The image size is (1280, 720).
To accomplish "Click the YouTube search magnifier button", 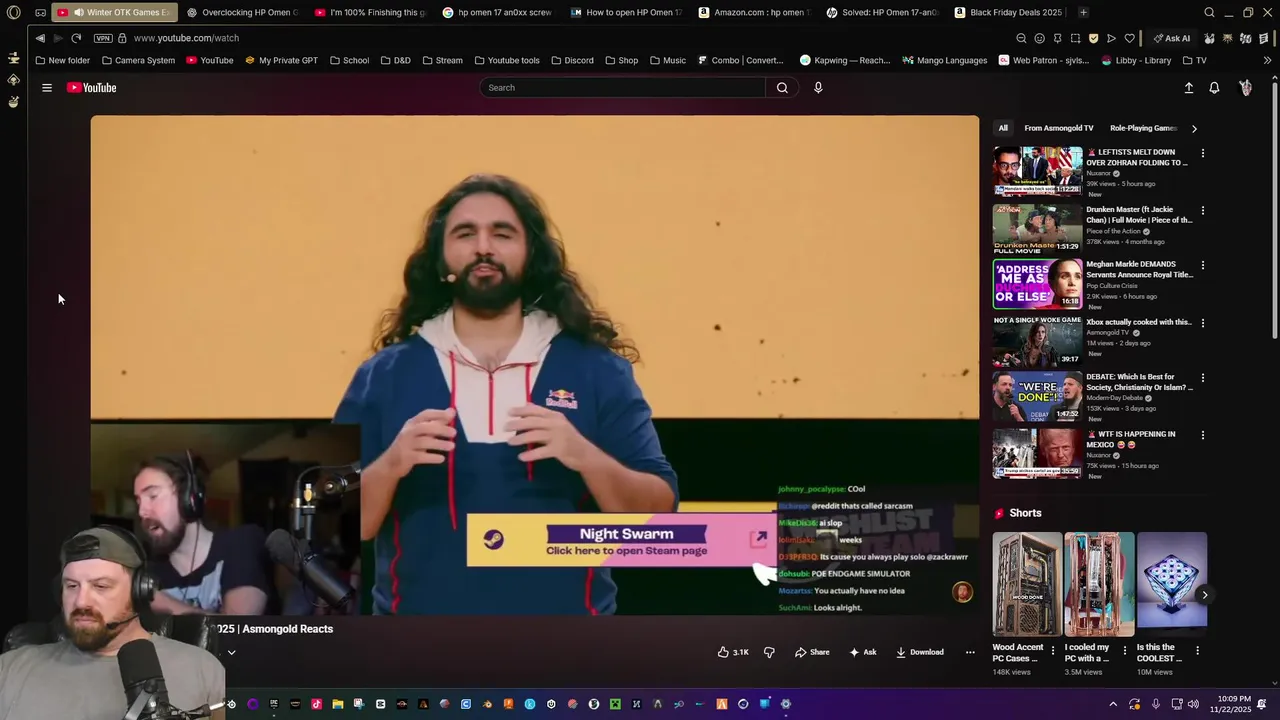I will (x=782, y=88).
